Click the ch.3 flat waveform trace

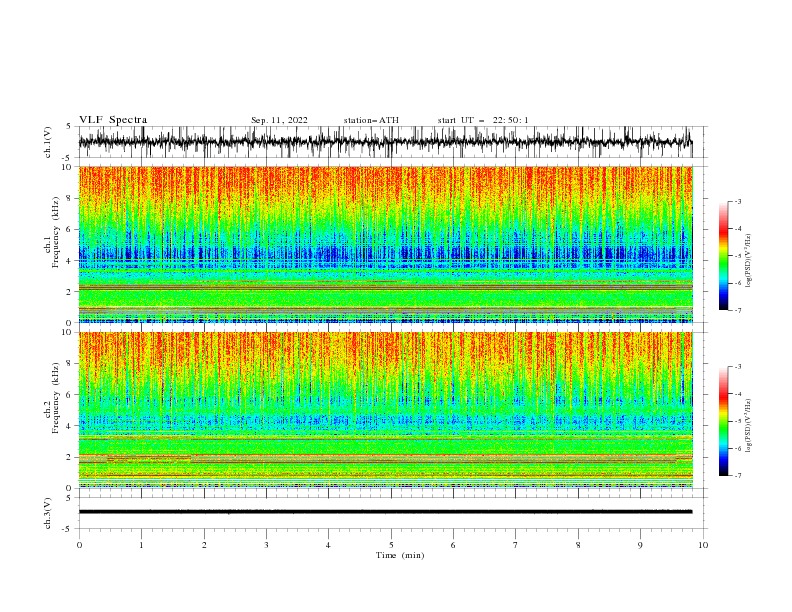pos(385,512)
